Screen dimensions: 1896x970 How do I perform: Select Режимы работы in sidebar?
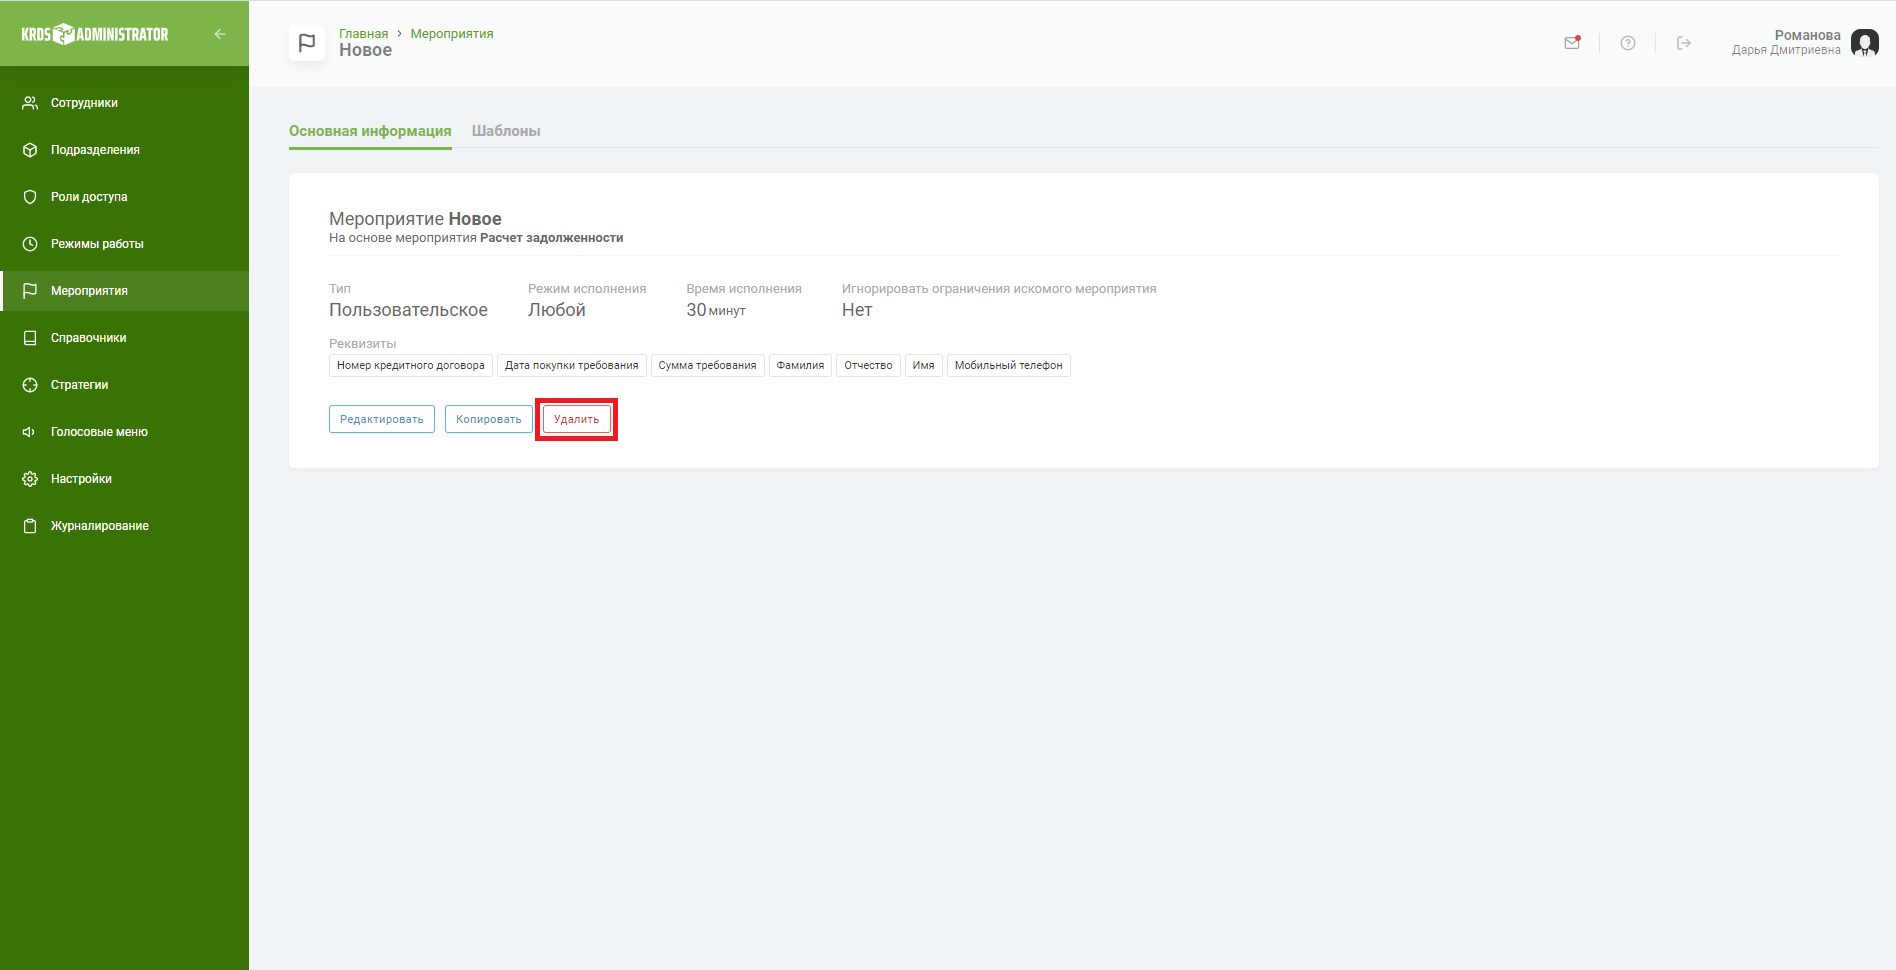[x=97, y=244]
